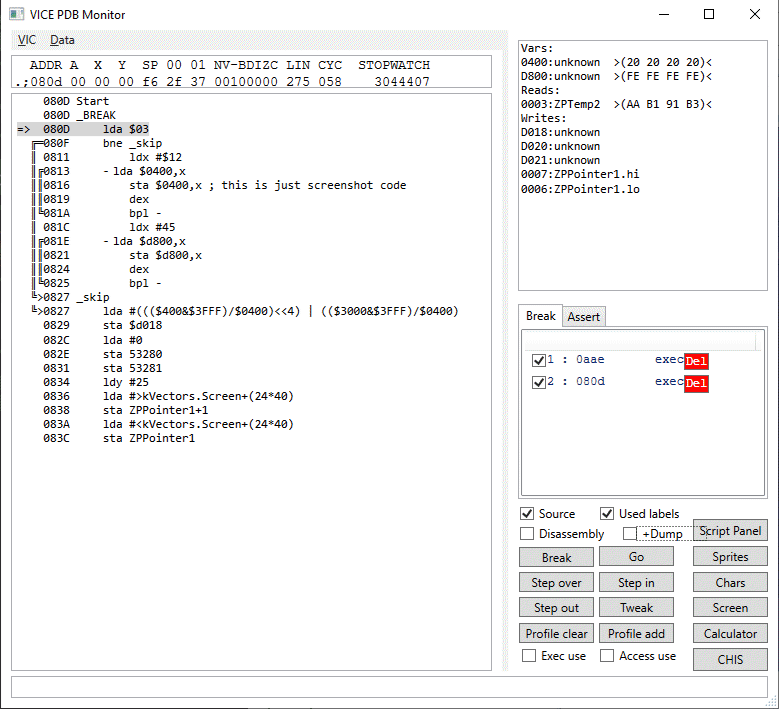Open the Chars viewer
Screen dimensions: 779x710
click(x=730, y=583)
